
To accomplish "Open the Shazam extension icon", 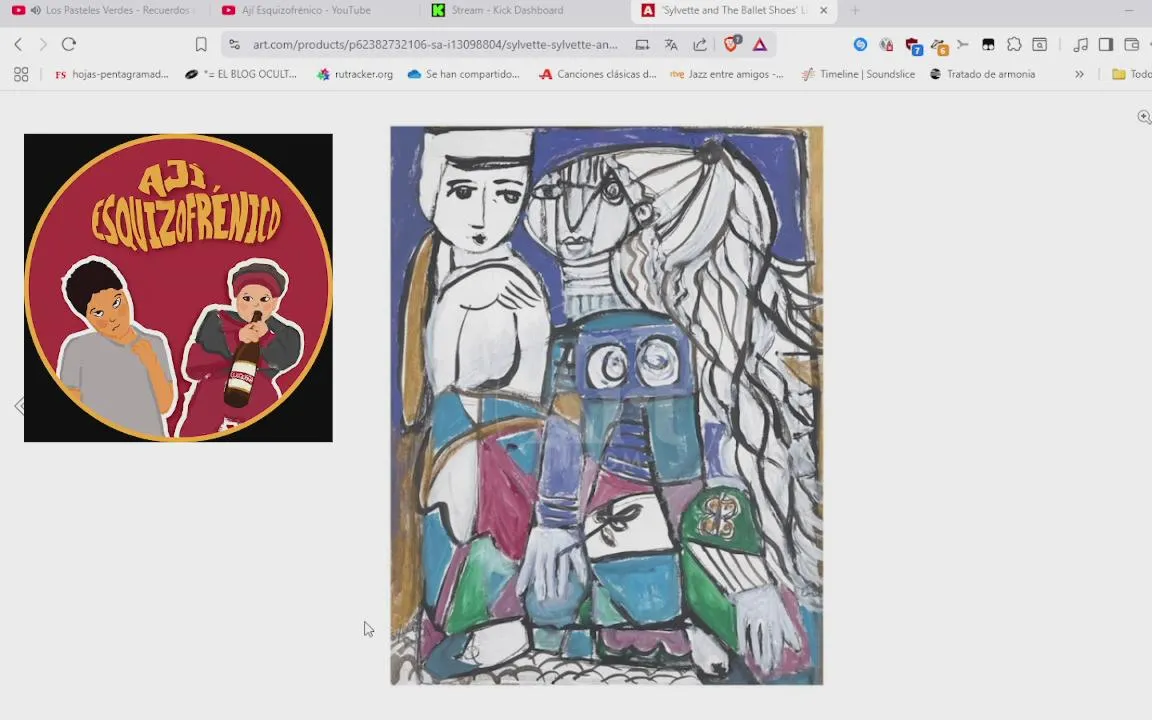I will [x=860, y=45].
